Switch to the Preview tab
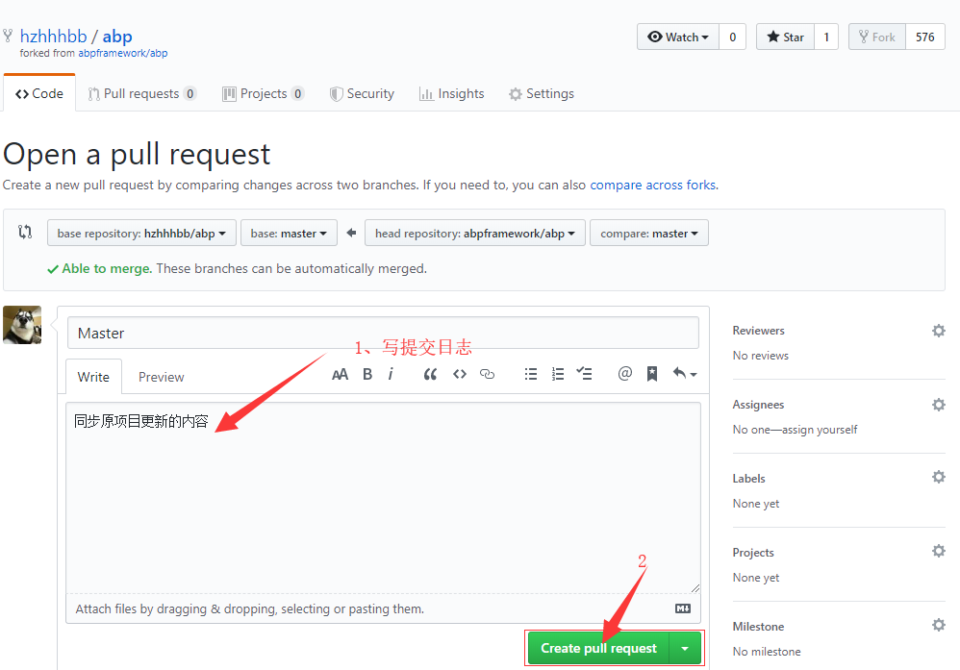The image size is (960, 670). point(161,377)
